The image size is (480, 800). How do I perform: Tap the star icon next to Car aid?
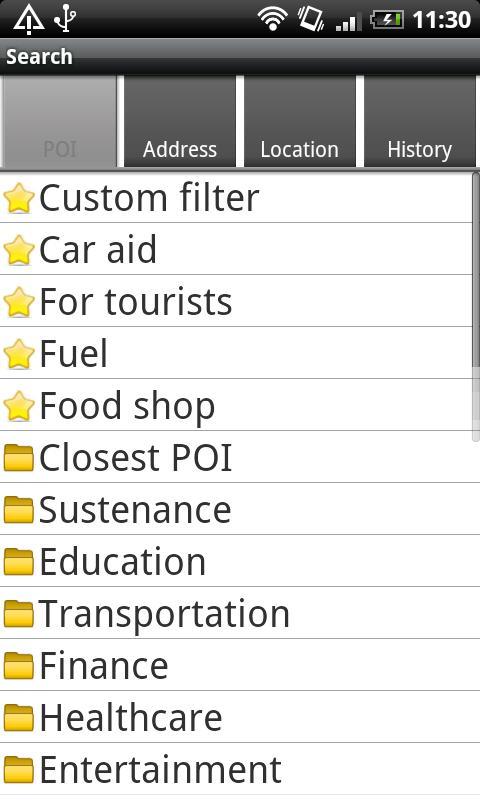tap(19, 250)
